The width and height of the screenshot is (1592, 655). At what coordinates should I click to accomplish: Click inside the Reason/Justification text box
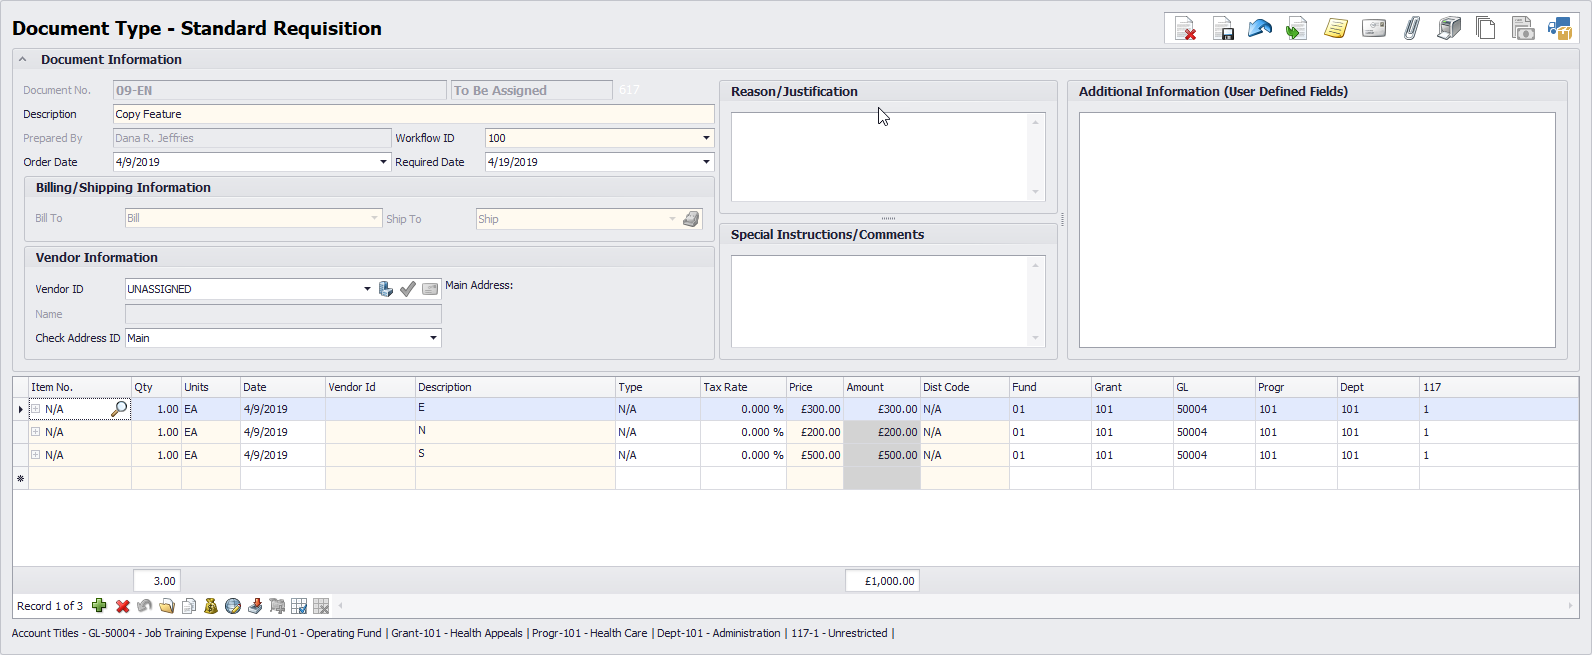coord(880,156)
